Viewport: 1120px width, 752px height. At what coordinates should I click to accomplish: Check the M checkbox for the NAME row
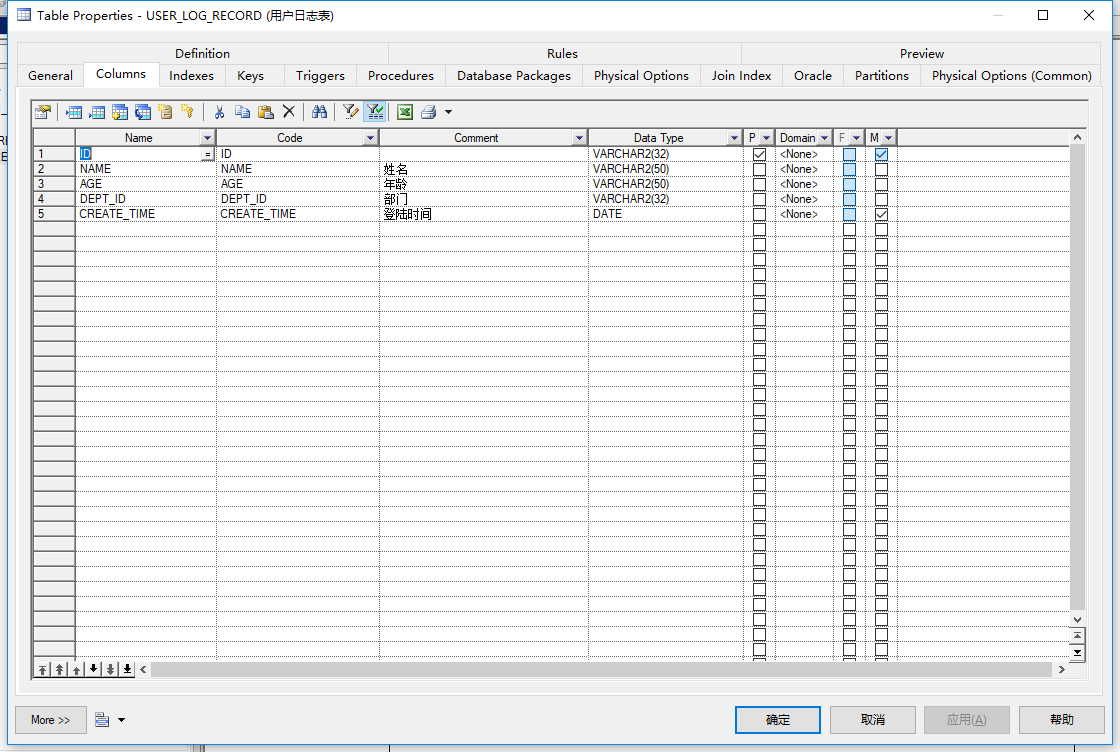point(881,169)
